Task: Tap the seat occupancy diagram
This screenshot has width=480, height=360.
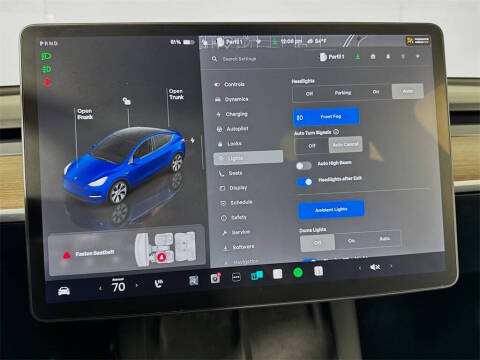Action: point(166,249)
